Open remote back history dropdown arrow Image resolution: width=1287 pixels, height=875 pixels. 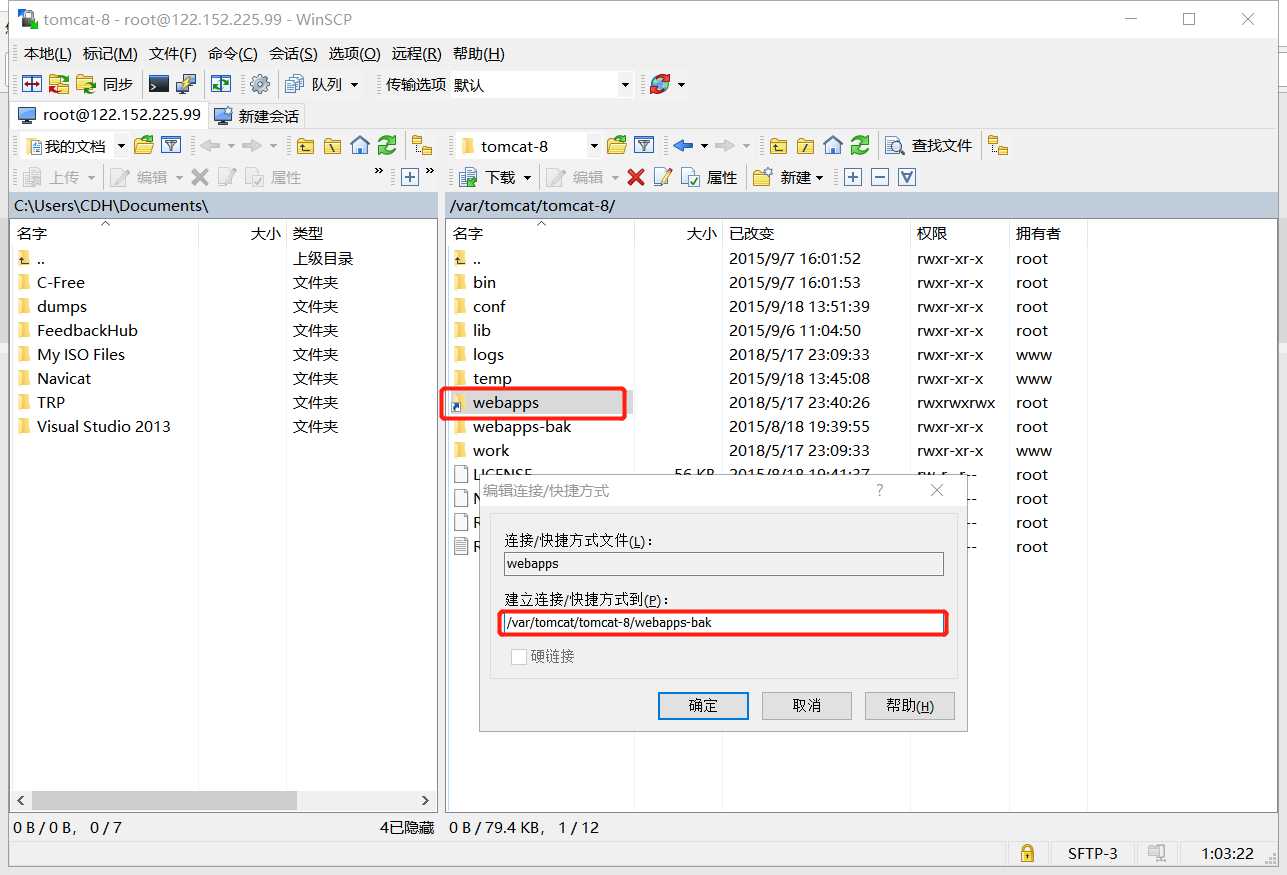pos(704,146)
